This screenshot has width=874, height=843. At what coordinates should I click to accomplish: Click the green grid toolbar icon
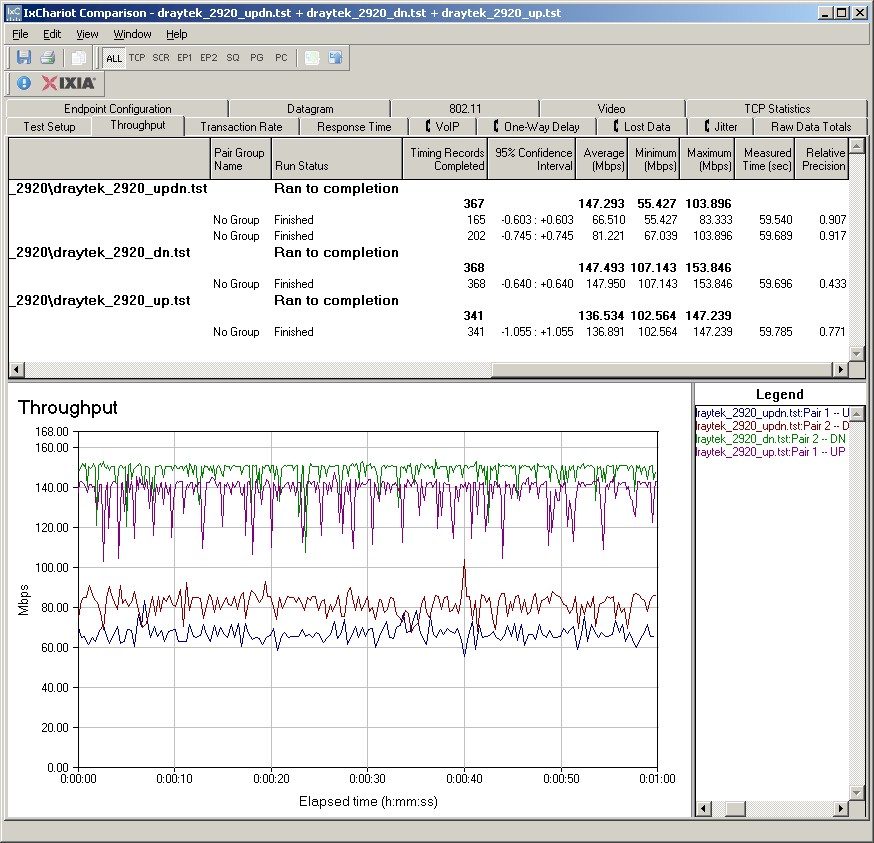tap(312, 57)
